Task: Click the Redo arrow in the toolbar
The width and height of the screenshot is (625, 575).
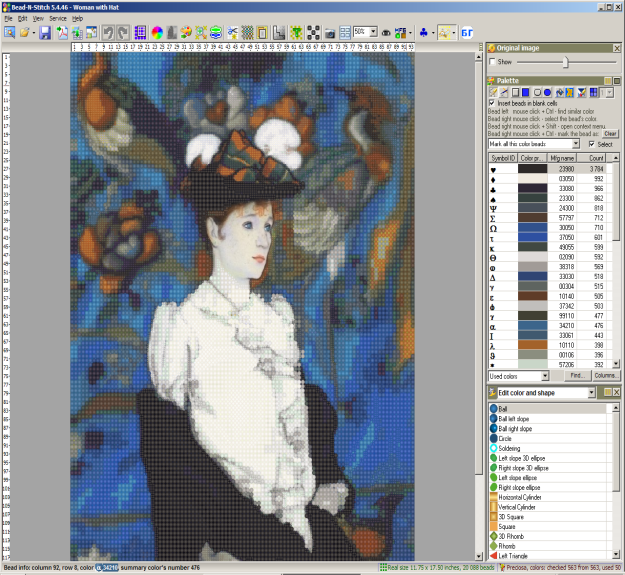Action: click(x=123, y=33)
